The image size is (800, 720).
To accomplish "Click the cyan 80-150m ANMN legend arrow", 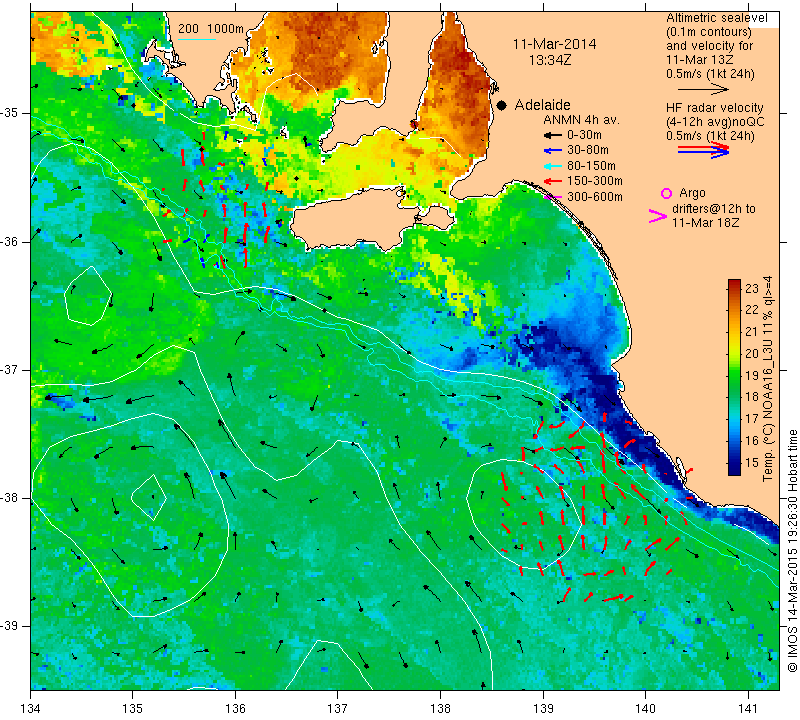I will [x=551, y=166].
